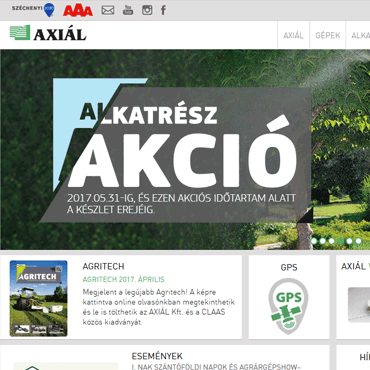Screen dimensions: 370x370
Task: Open the Instagram icon
Action: point(147,10)
